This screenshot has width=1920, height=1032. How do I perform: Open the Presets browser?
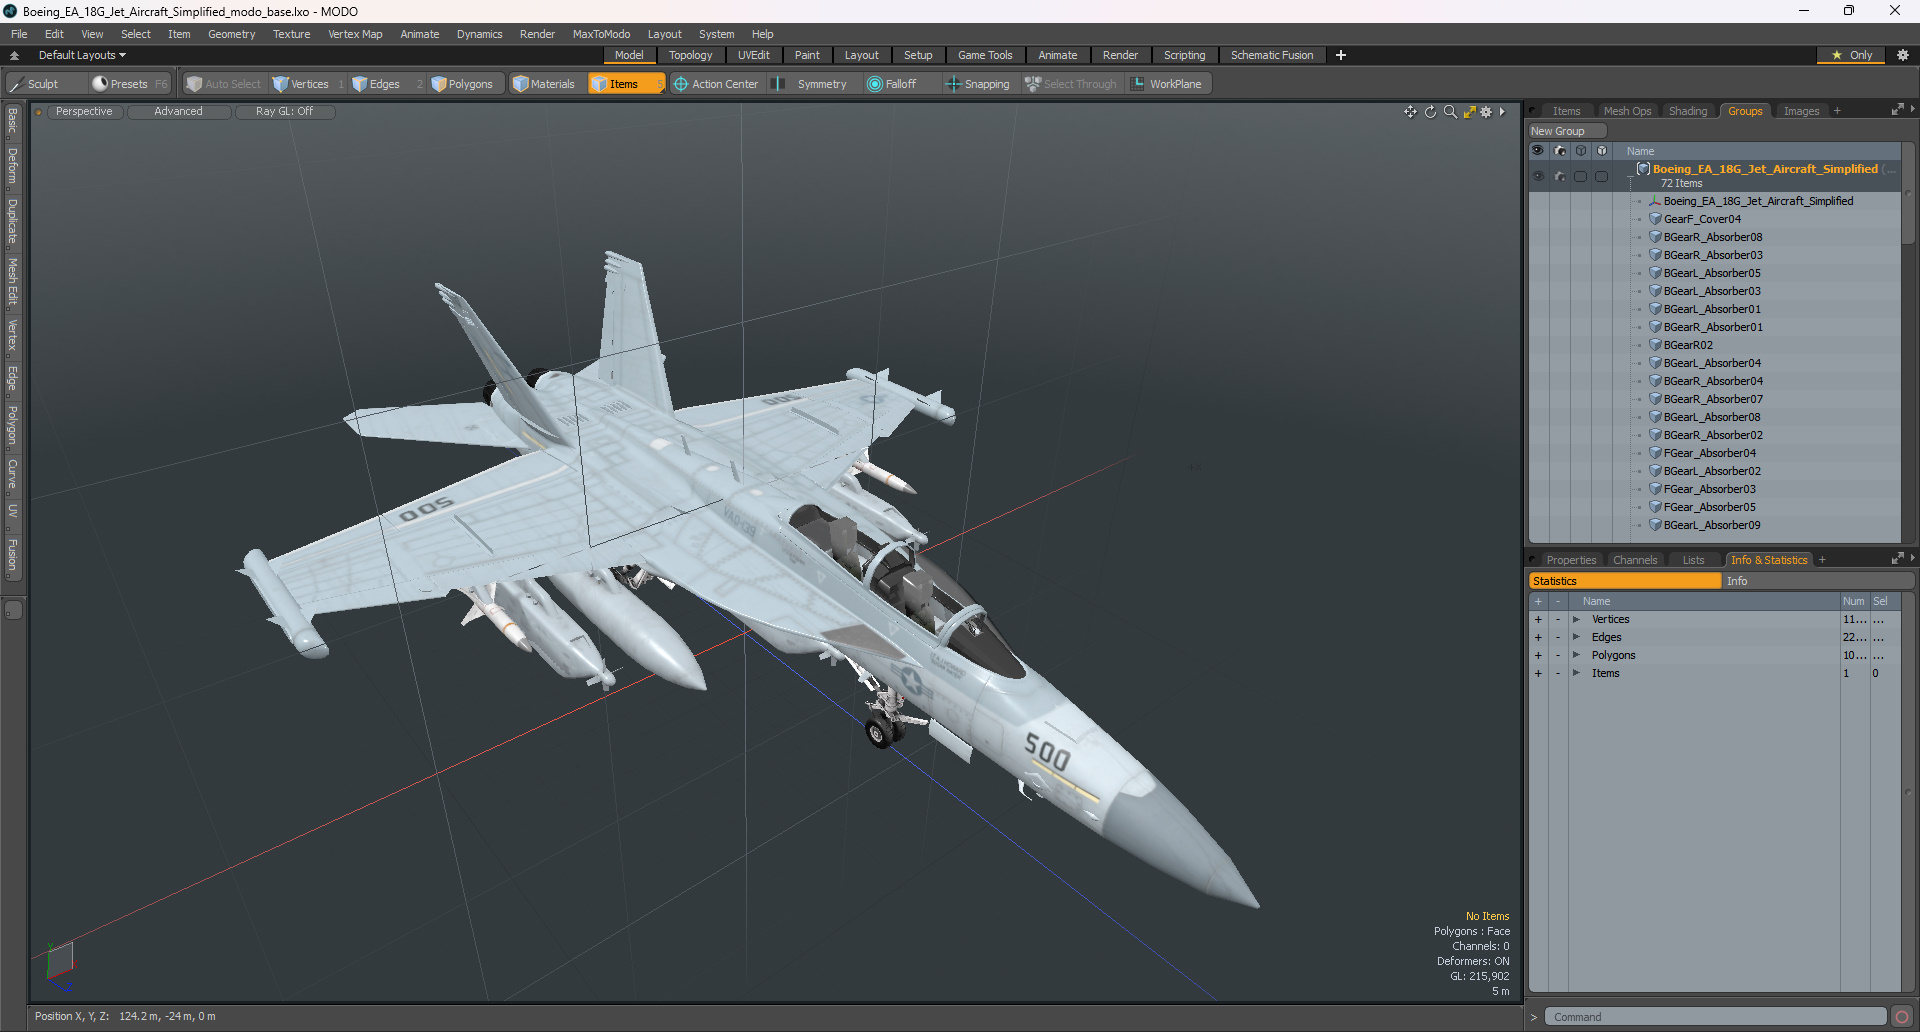point(128,84)
